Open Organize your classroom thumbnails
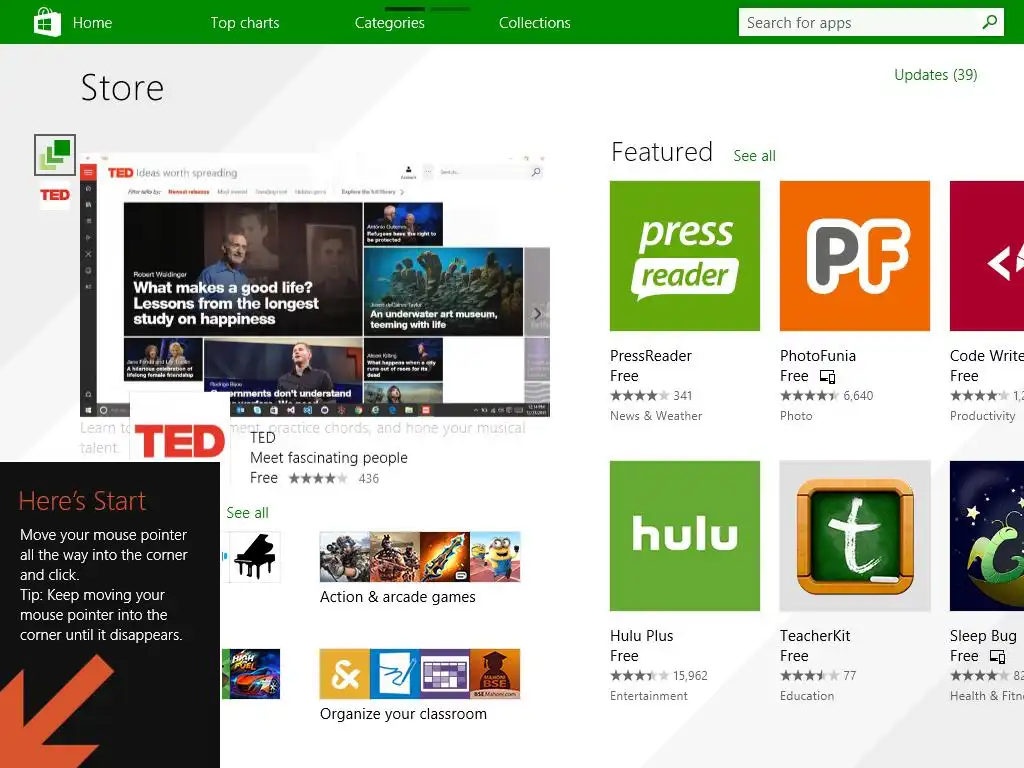This screenshot has height=768, width=1024. coord(420,674)
